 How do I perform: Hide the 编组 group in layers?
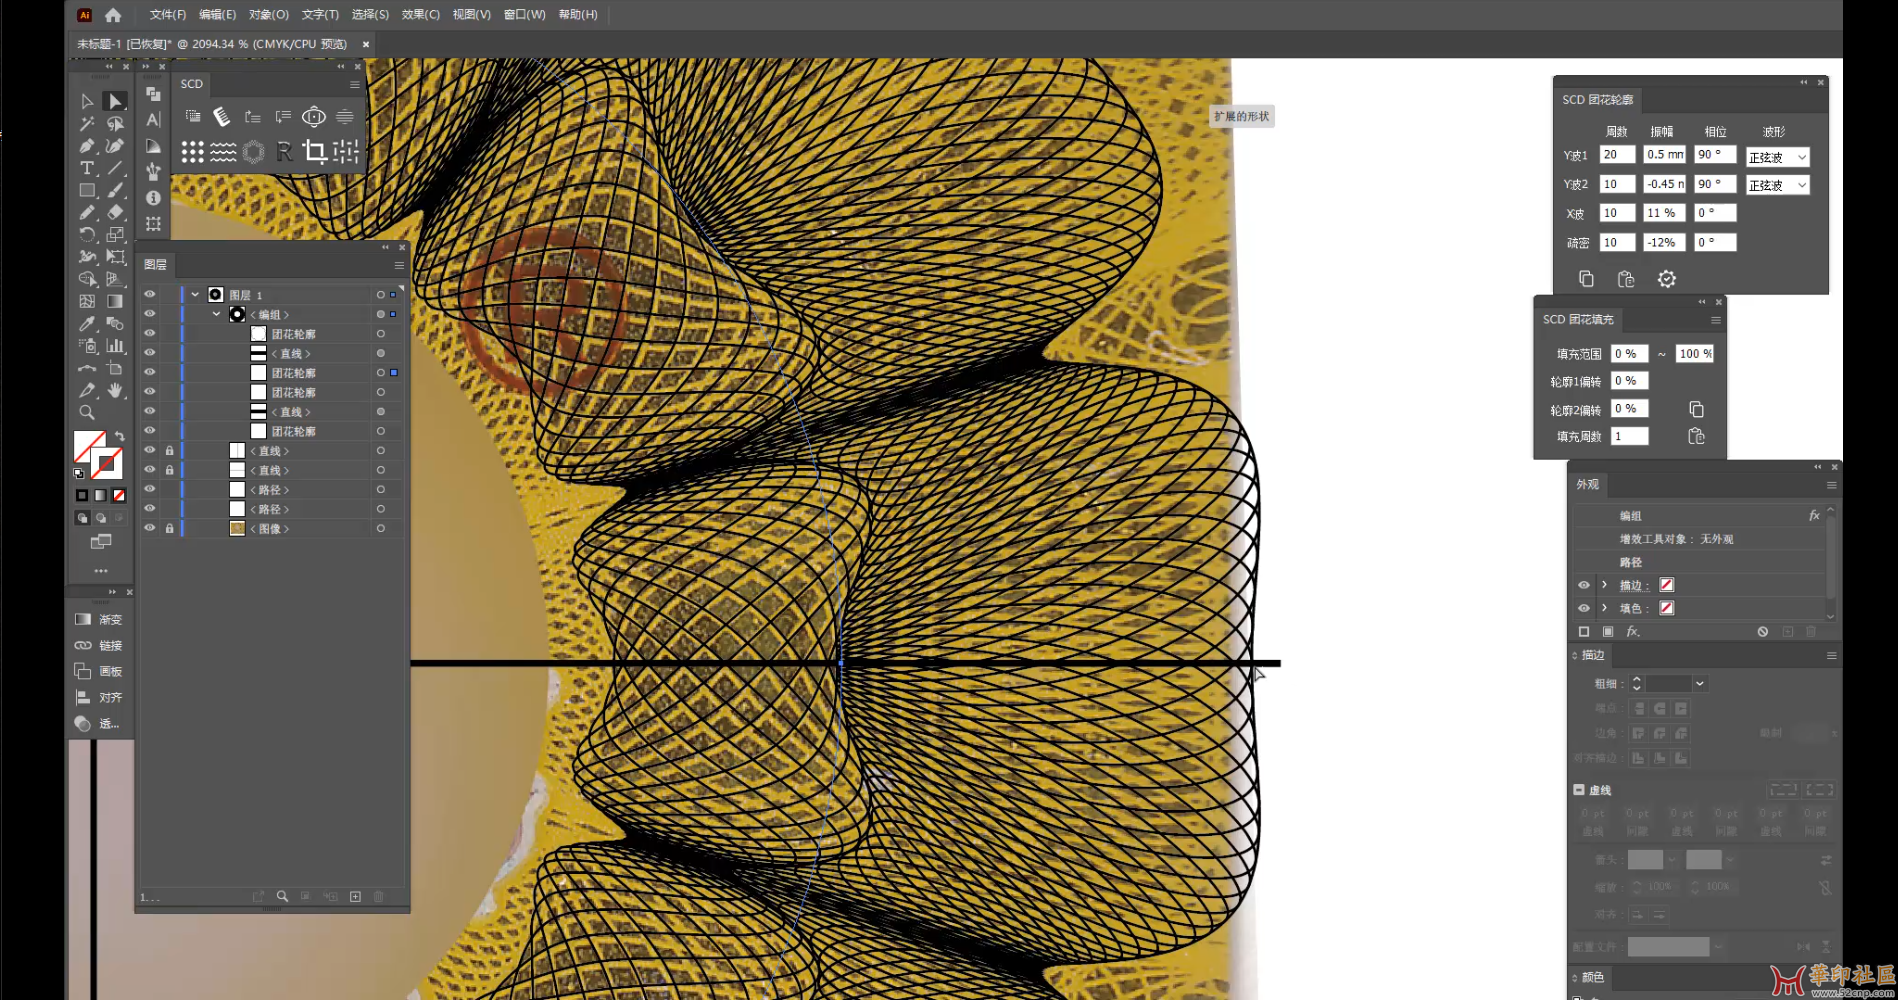(150, 314)
